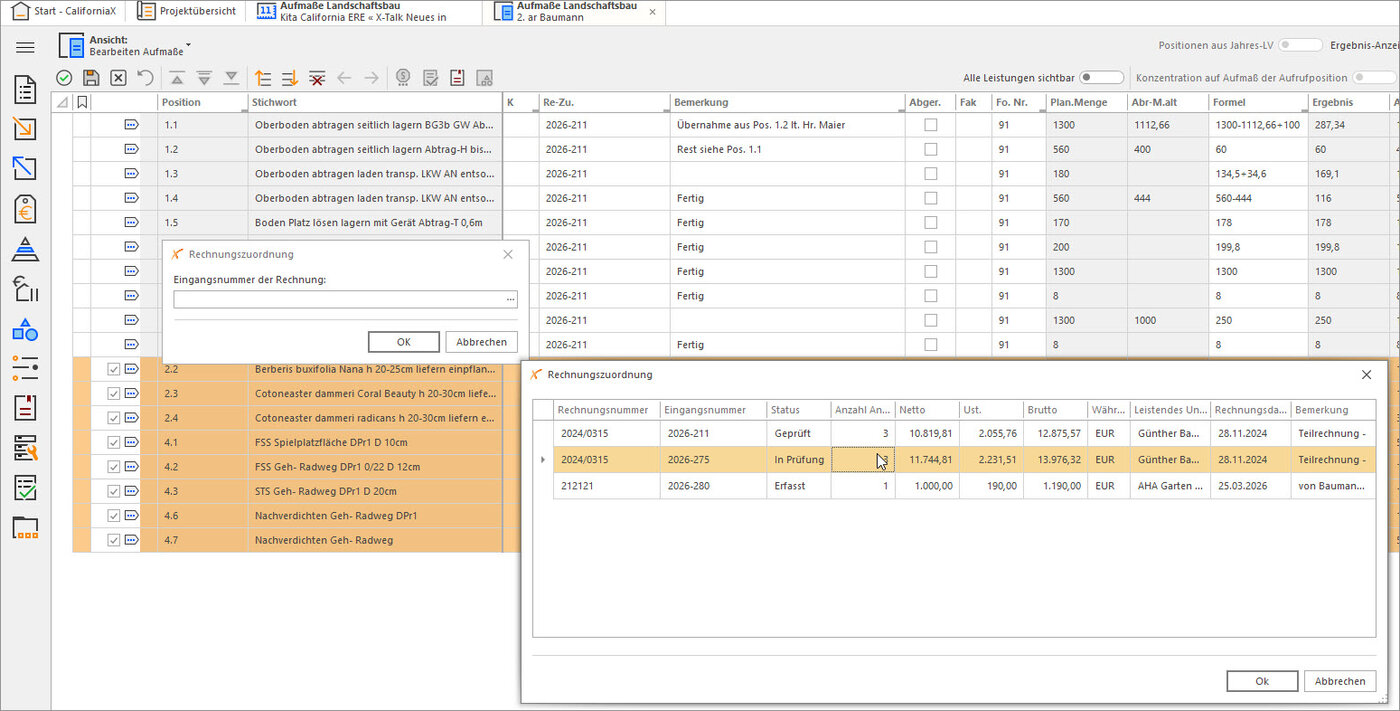Expand the row indicator of invoice 2026-275
The image size is (1400, 711).
pos(542,460)
